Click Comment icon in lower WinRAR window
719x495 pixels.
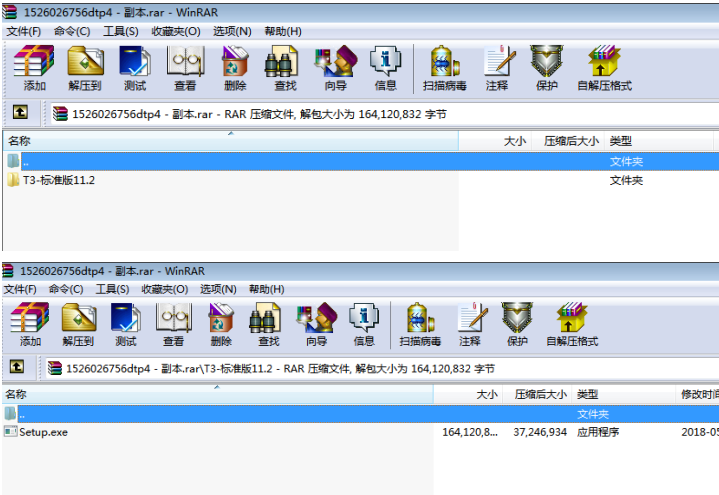pos(470,324)
